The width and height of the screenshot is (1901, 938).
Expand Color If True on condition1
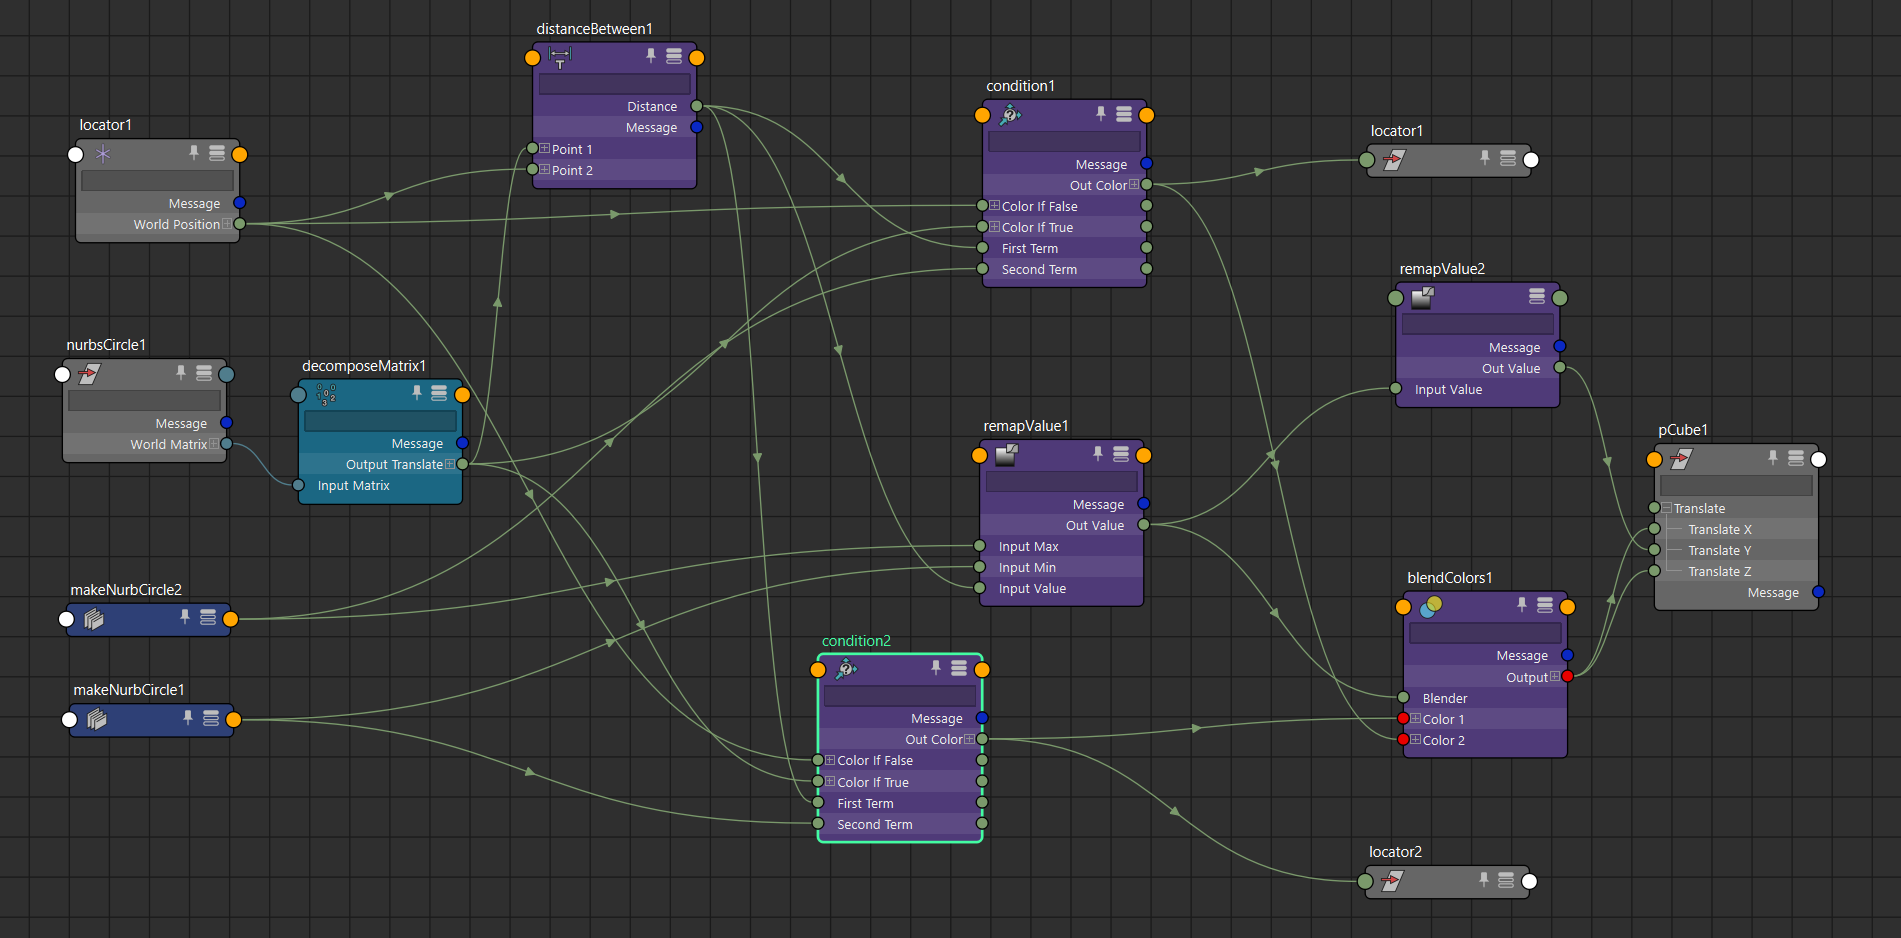[995, 227]
